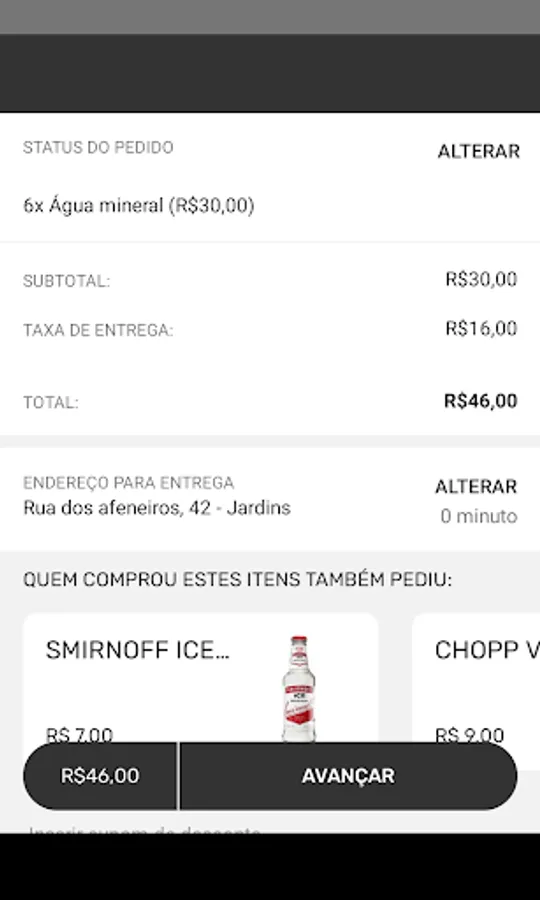Open the SMIRNOFF ICE product title
The image size is (540, 900).
click(x=138, y=650)
